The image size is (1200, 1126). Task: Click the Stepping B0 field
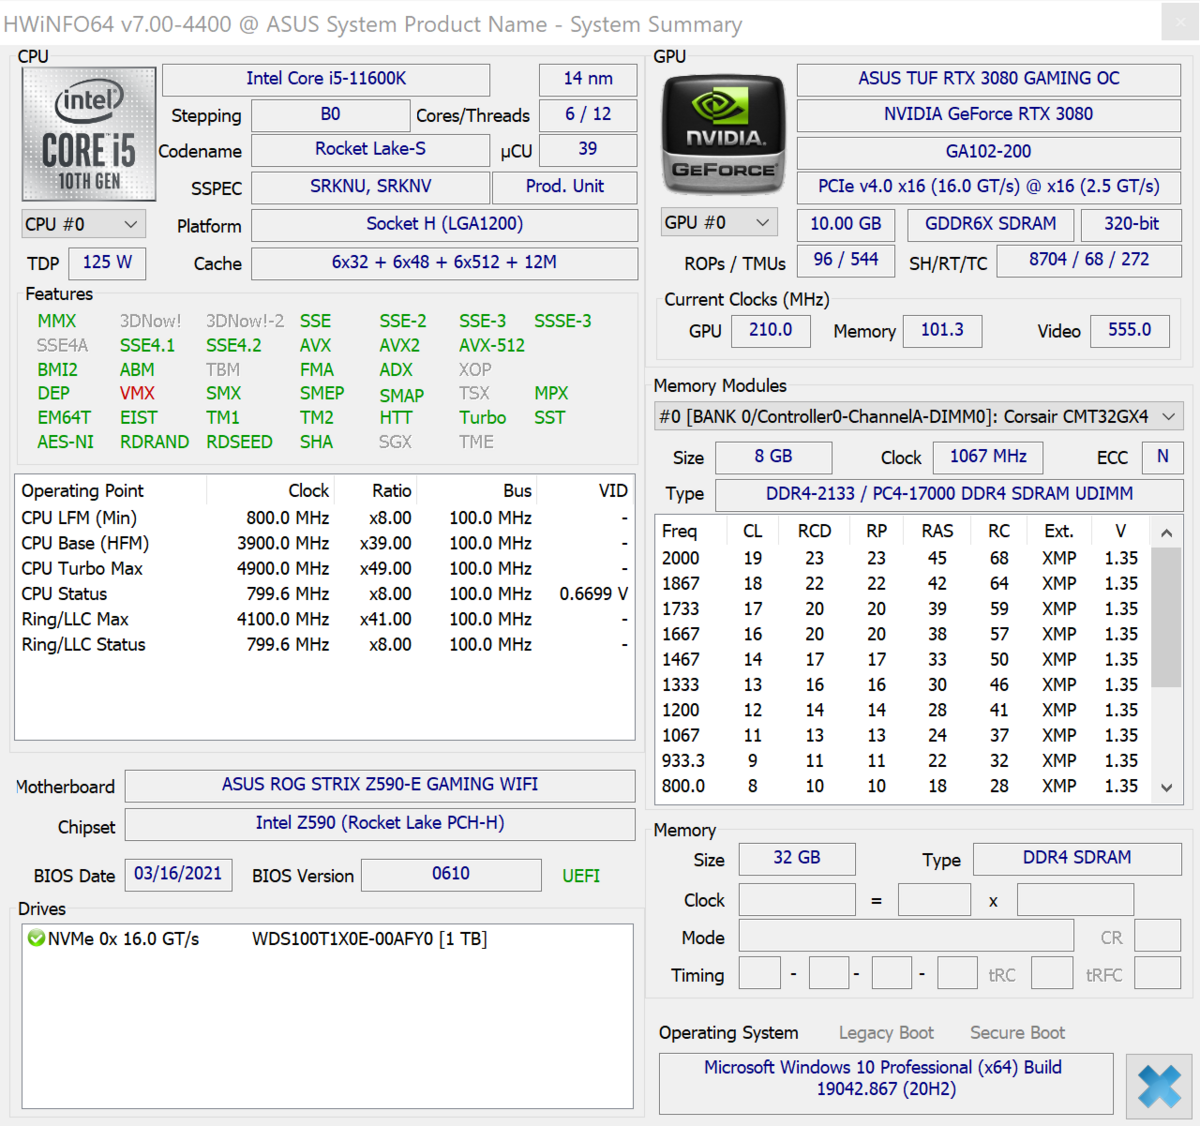[331, 115]
